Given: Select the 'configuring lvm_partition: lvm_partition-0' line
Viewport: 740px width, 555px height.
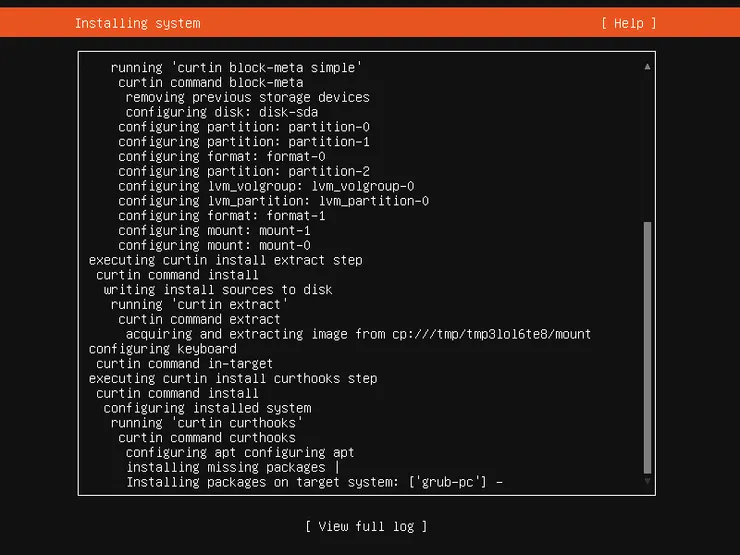Looking at the screenshot, I should (x=273, y=201).
